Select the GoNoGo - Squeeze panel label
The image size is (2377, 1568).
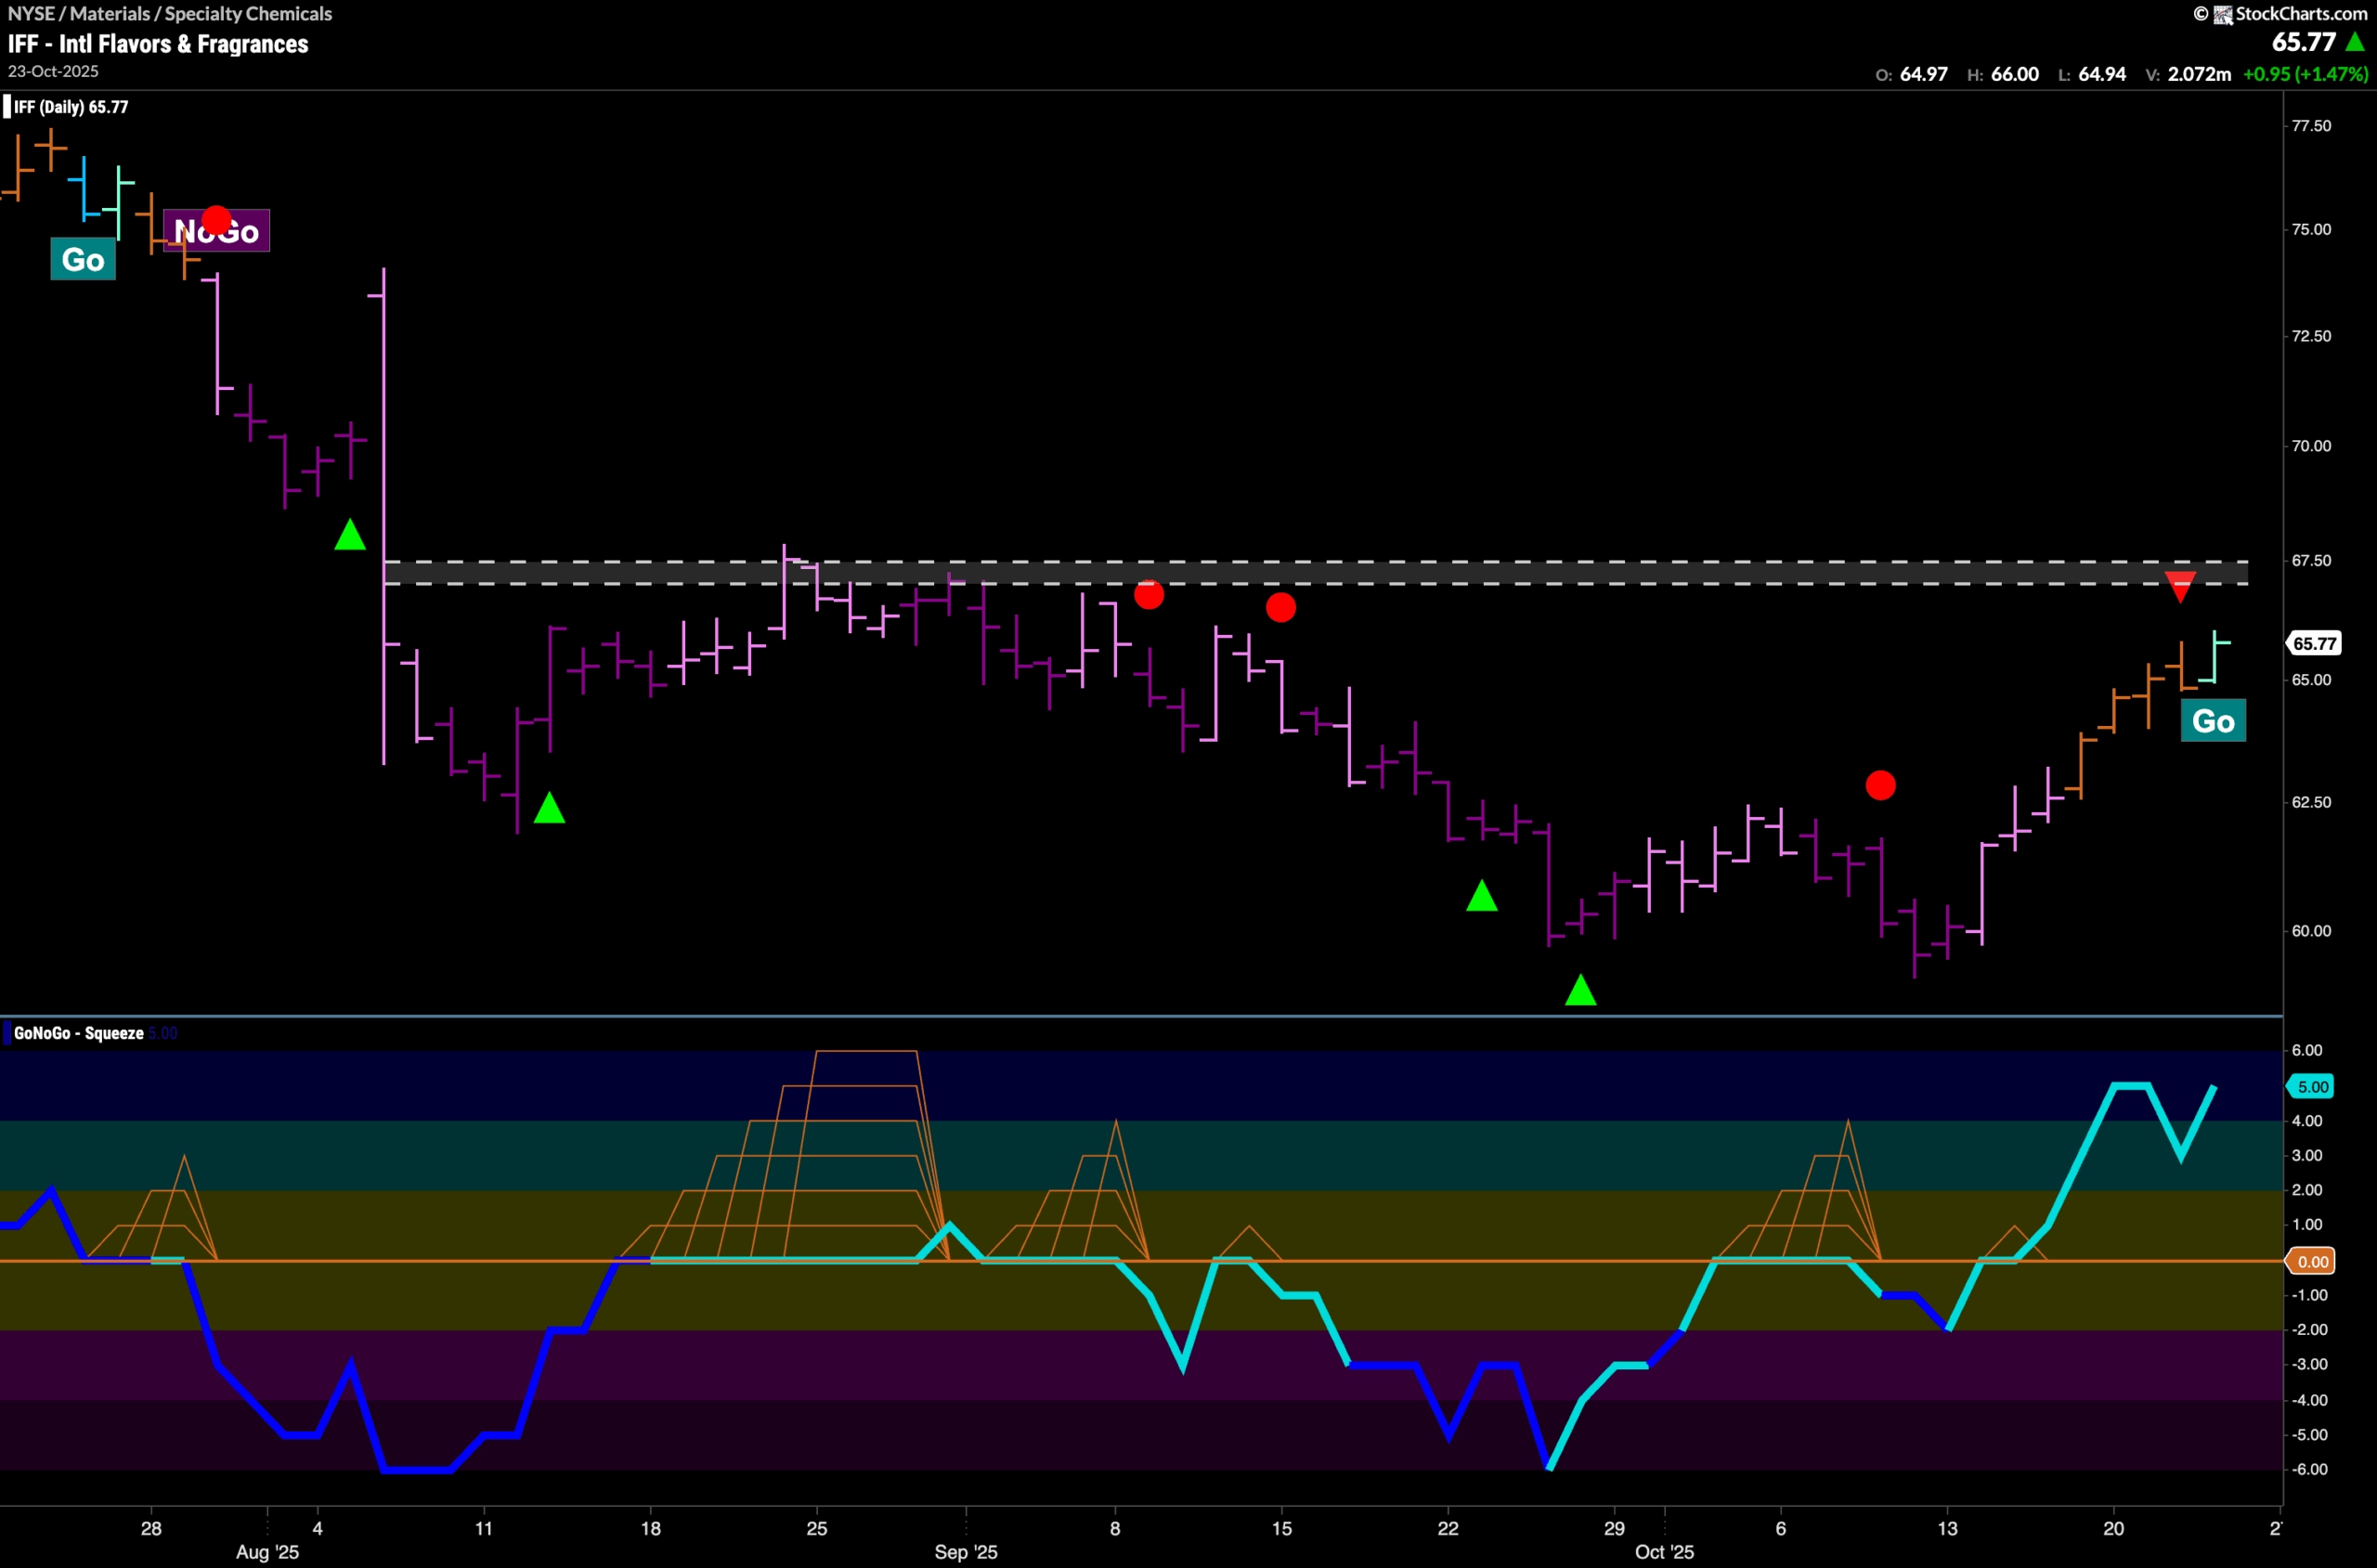[x=80, y=1033]
